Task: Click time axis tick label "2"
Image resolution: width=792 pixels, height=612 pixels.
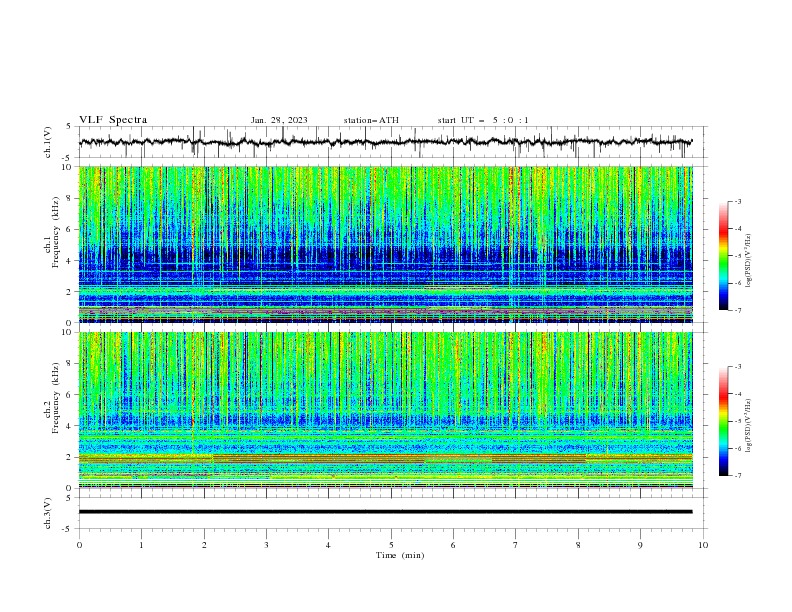Action: [204, 545]
